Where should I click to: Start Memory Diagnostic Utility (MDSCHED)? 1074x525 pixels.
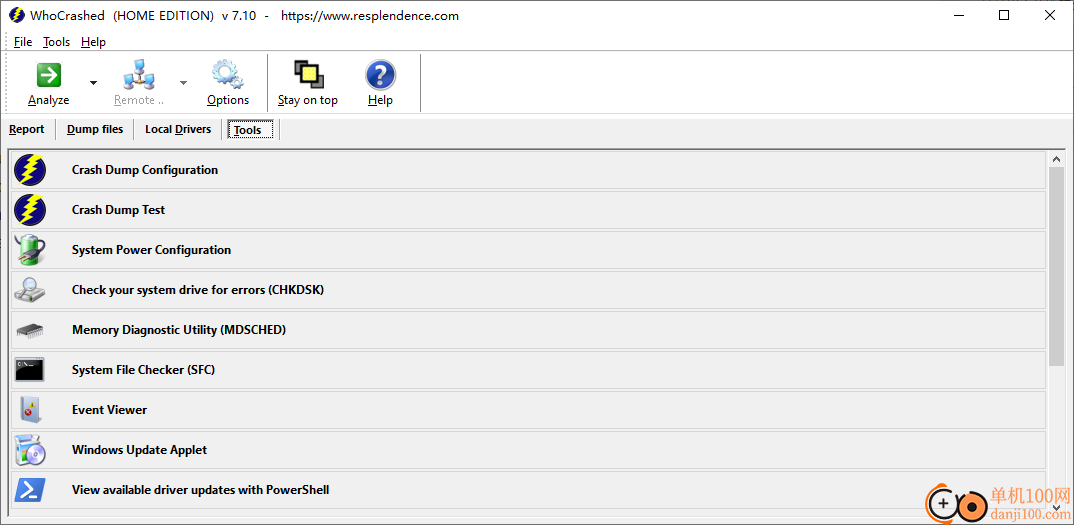(x=528, y=330)
